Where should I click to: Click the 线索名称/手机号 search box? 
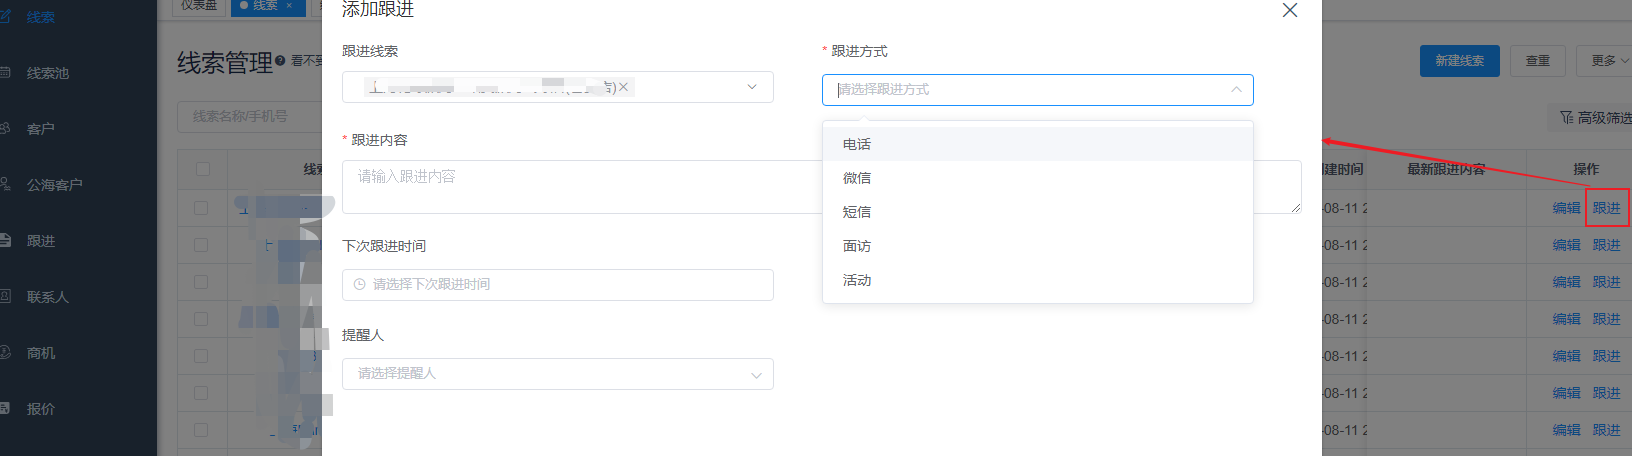point(250,117)
